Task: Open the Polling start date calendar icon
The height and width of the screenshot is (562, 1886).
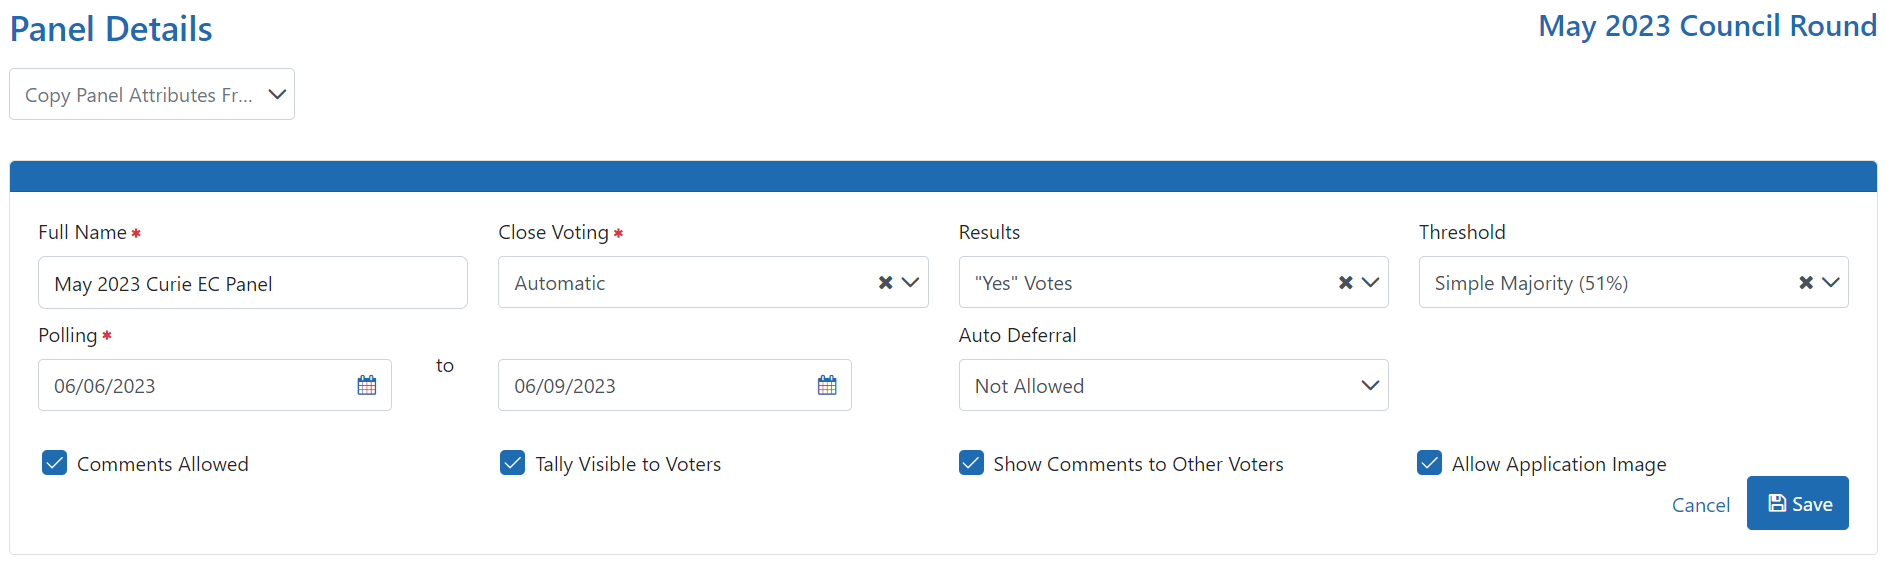Action: point(367,385)
